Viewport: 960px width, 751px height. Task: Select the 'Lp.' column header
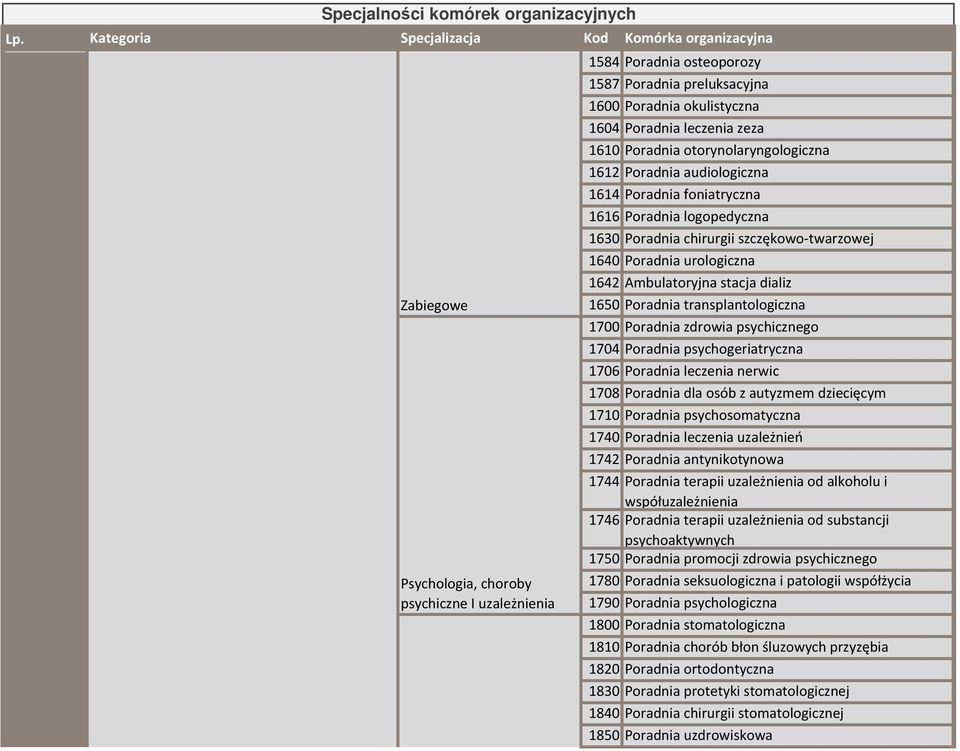click(x=15, y=39)
